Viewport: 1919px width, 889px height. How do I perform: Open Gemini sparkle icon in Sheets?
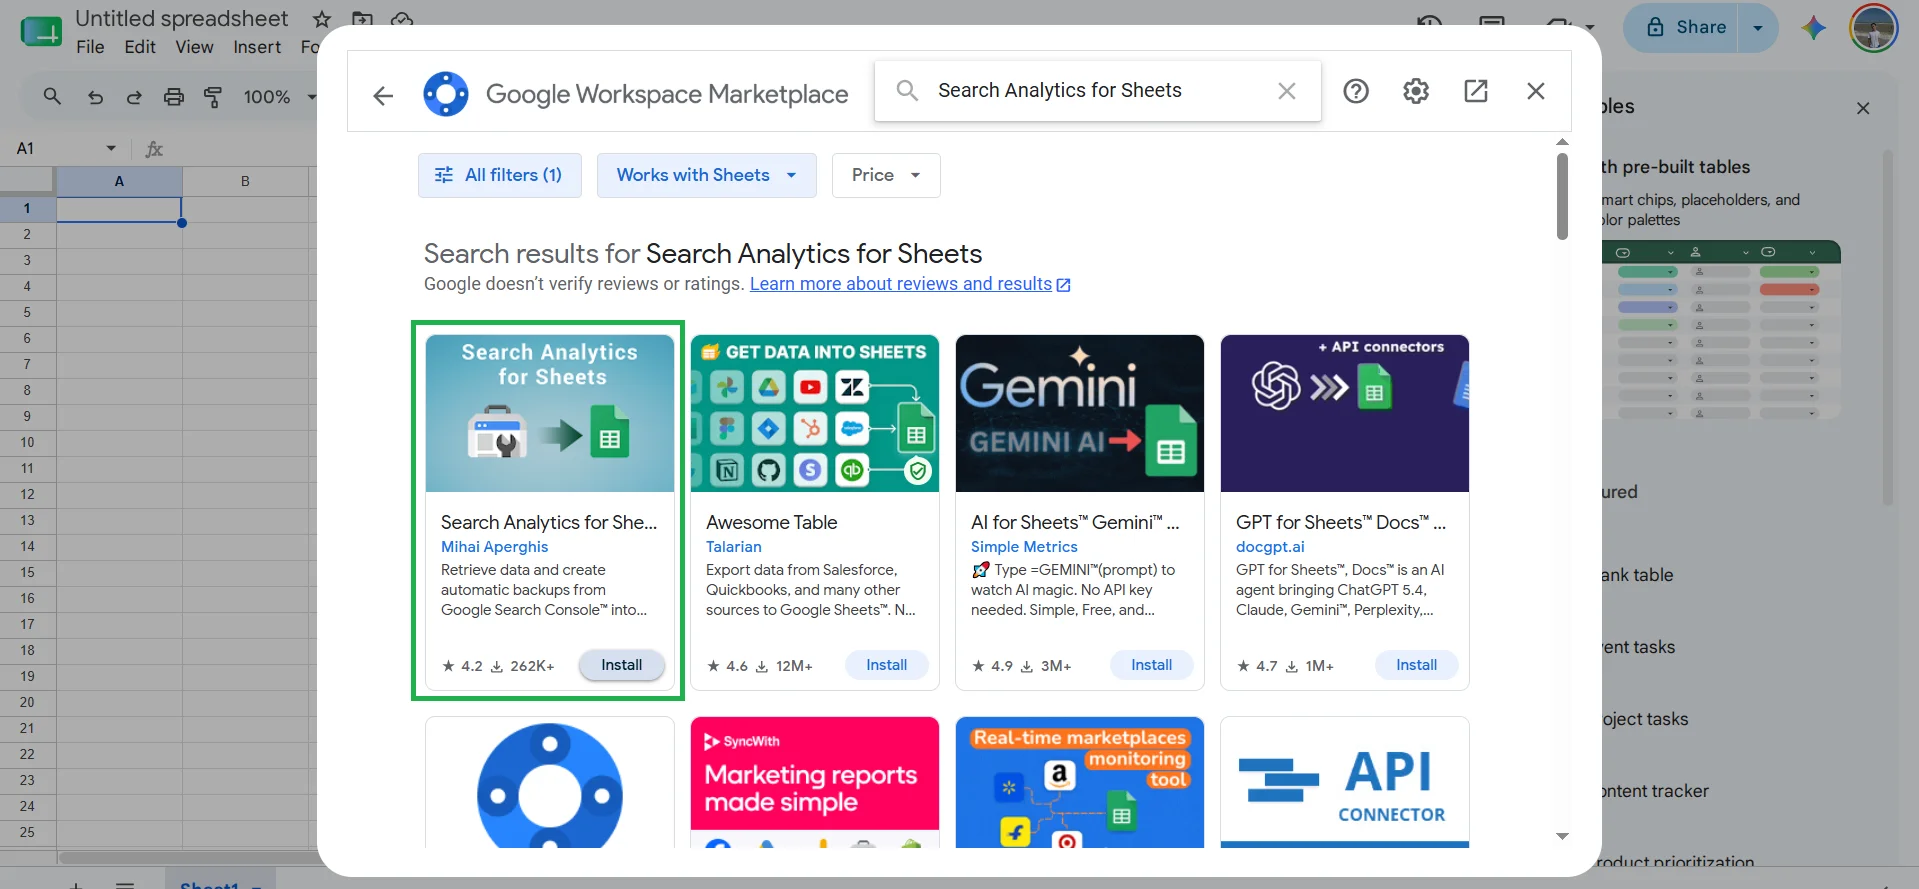[x=1813, y=28]
